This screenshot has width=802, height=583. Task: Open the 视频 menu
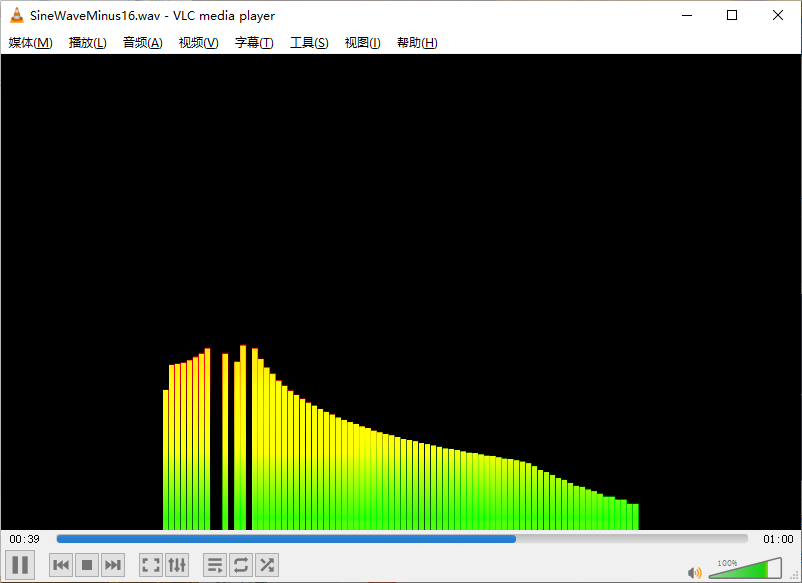point(197,43)
